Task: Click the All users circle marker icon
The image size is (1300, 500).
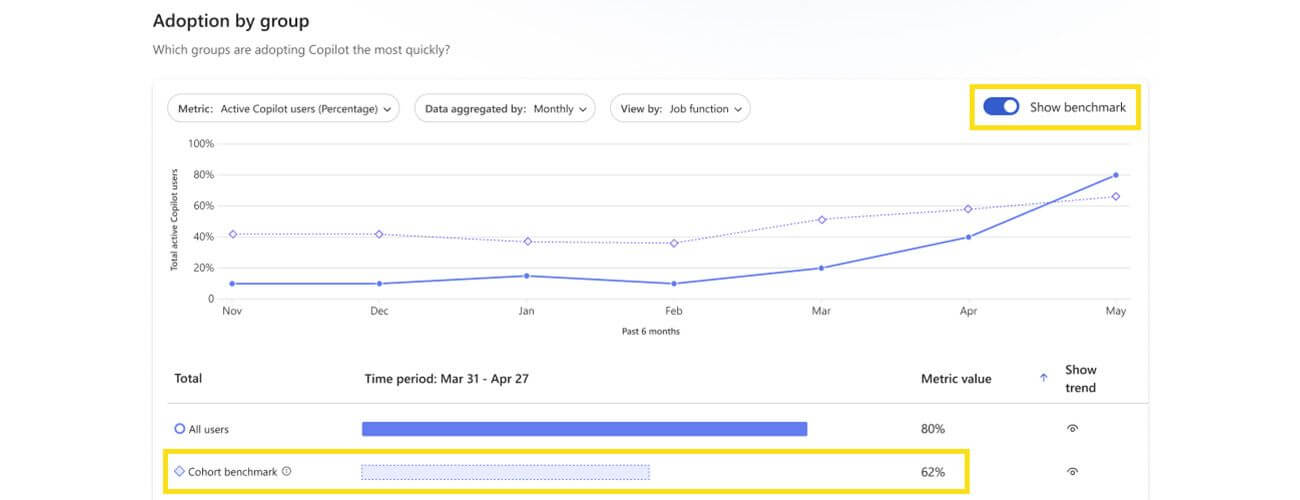Action: 180,429
